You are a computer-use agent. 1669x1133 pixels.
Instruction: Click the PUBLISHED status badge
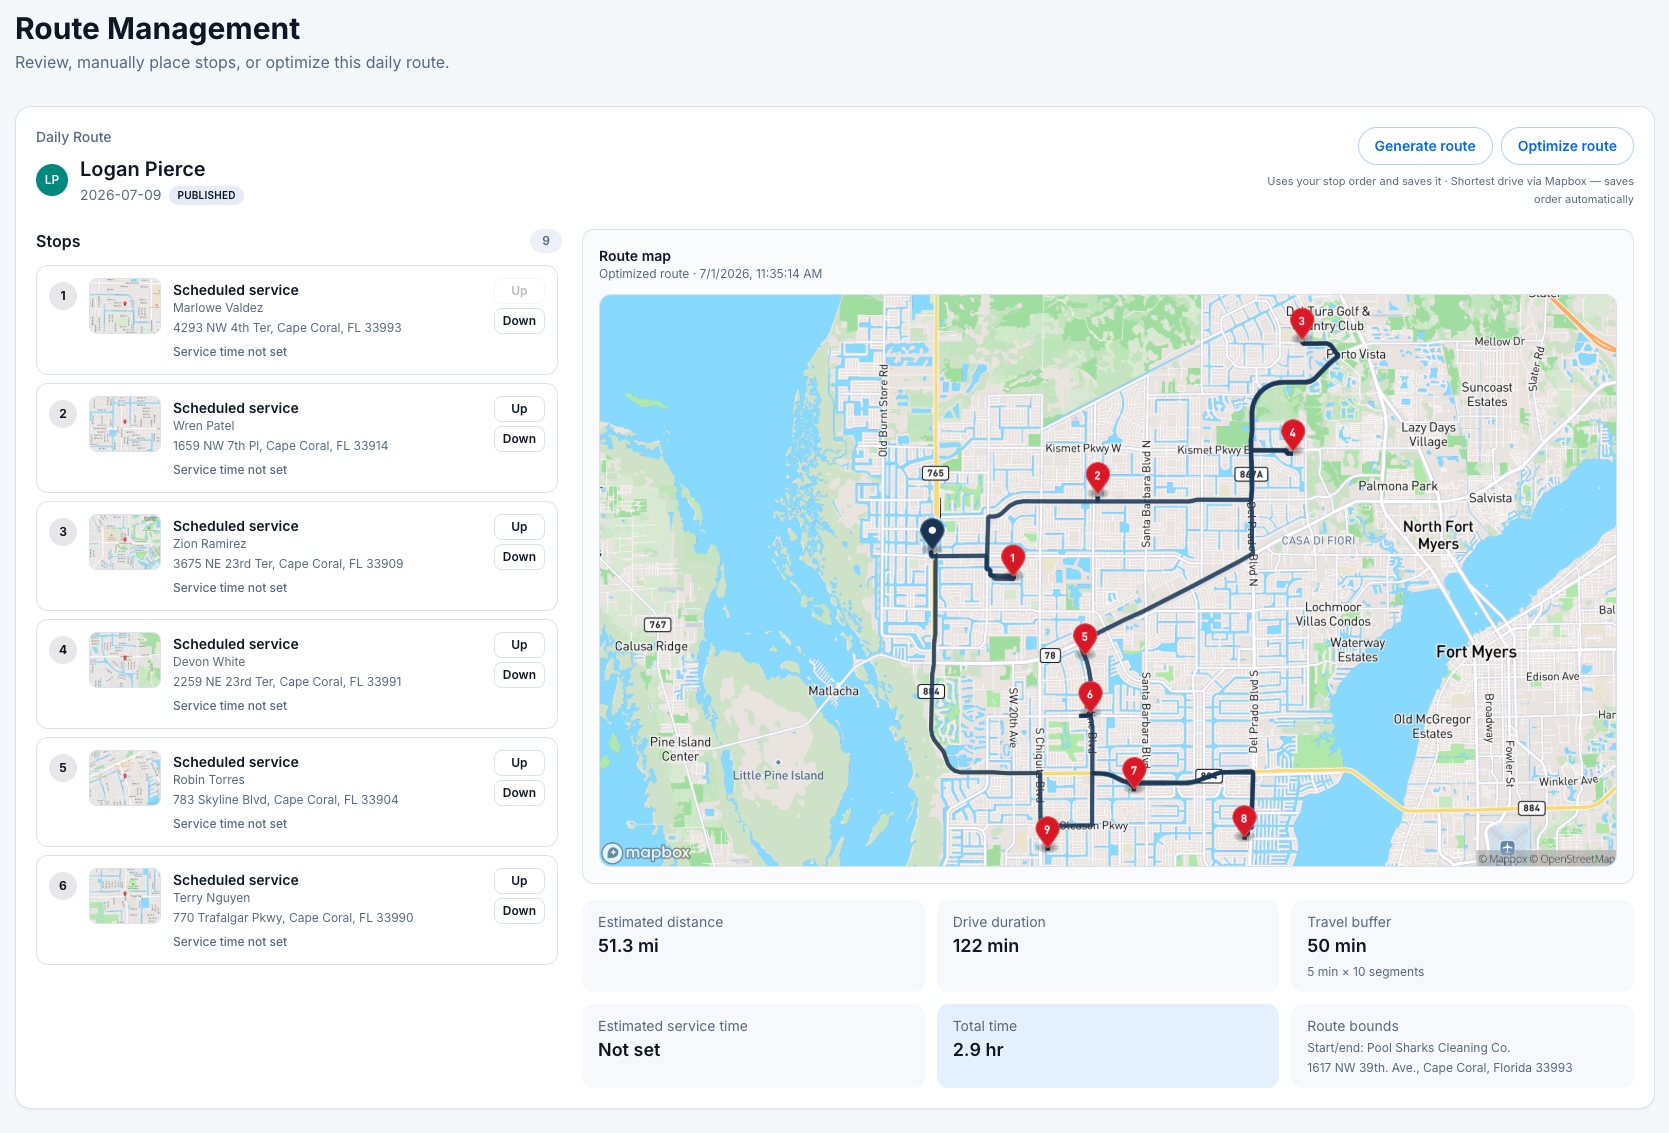[206, 195]
